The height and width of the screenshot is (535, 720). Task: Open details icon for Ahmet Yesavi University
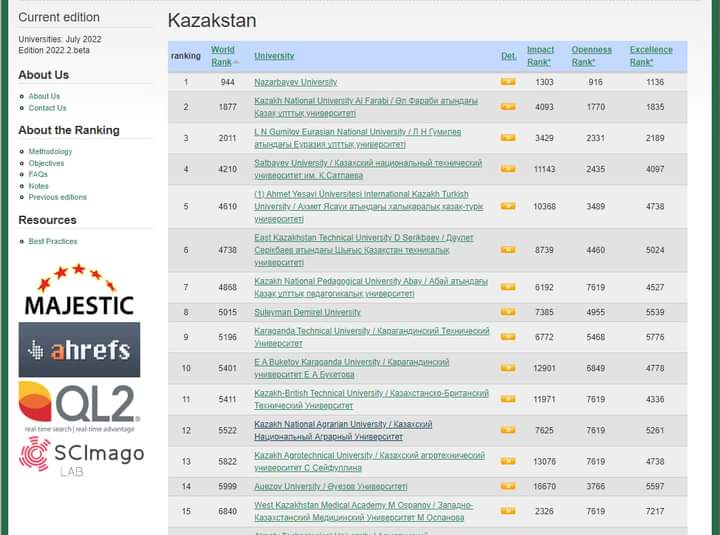[x=508, y=206]
